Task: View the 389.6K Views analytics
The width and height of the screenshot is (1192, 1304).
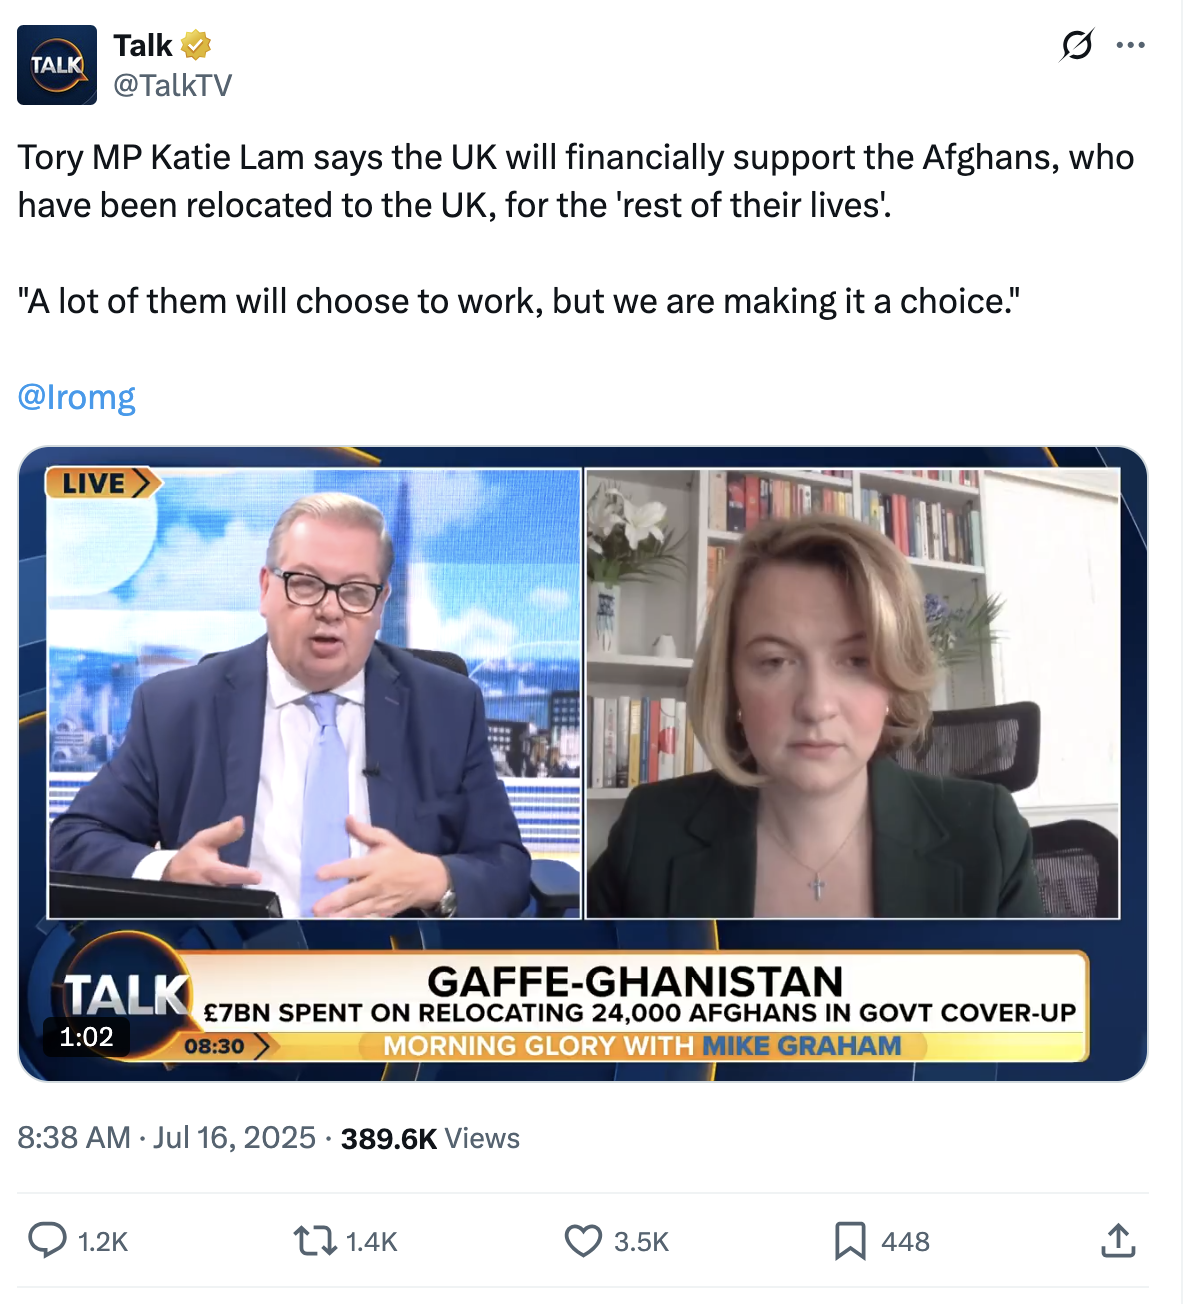Action: point(430,1138)
